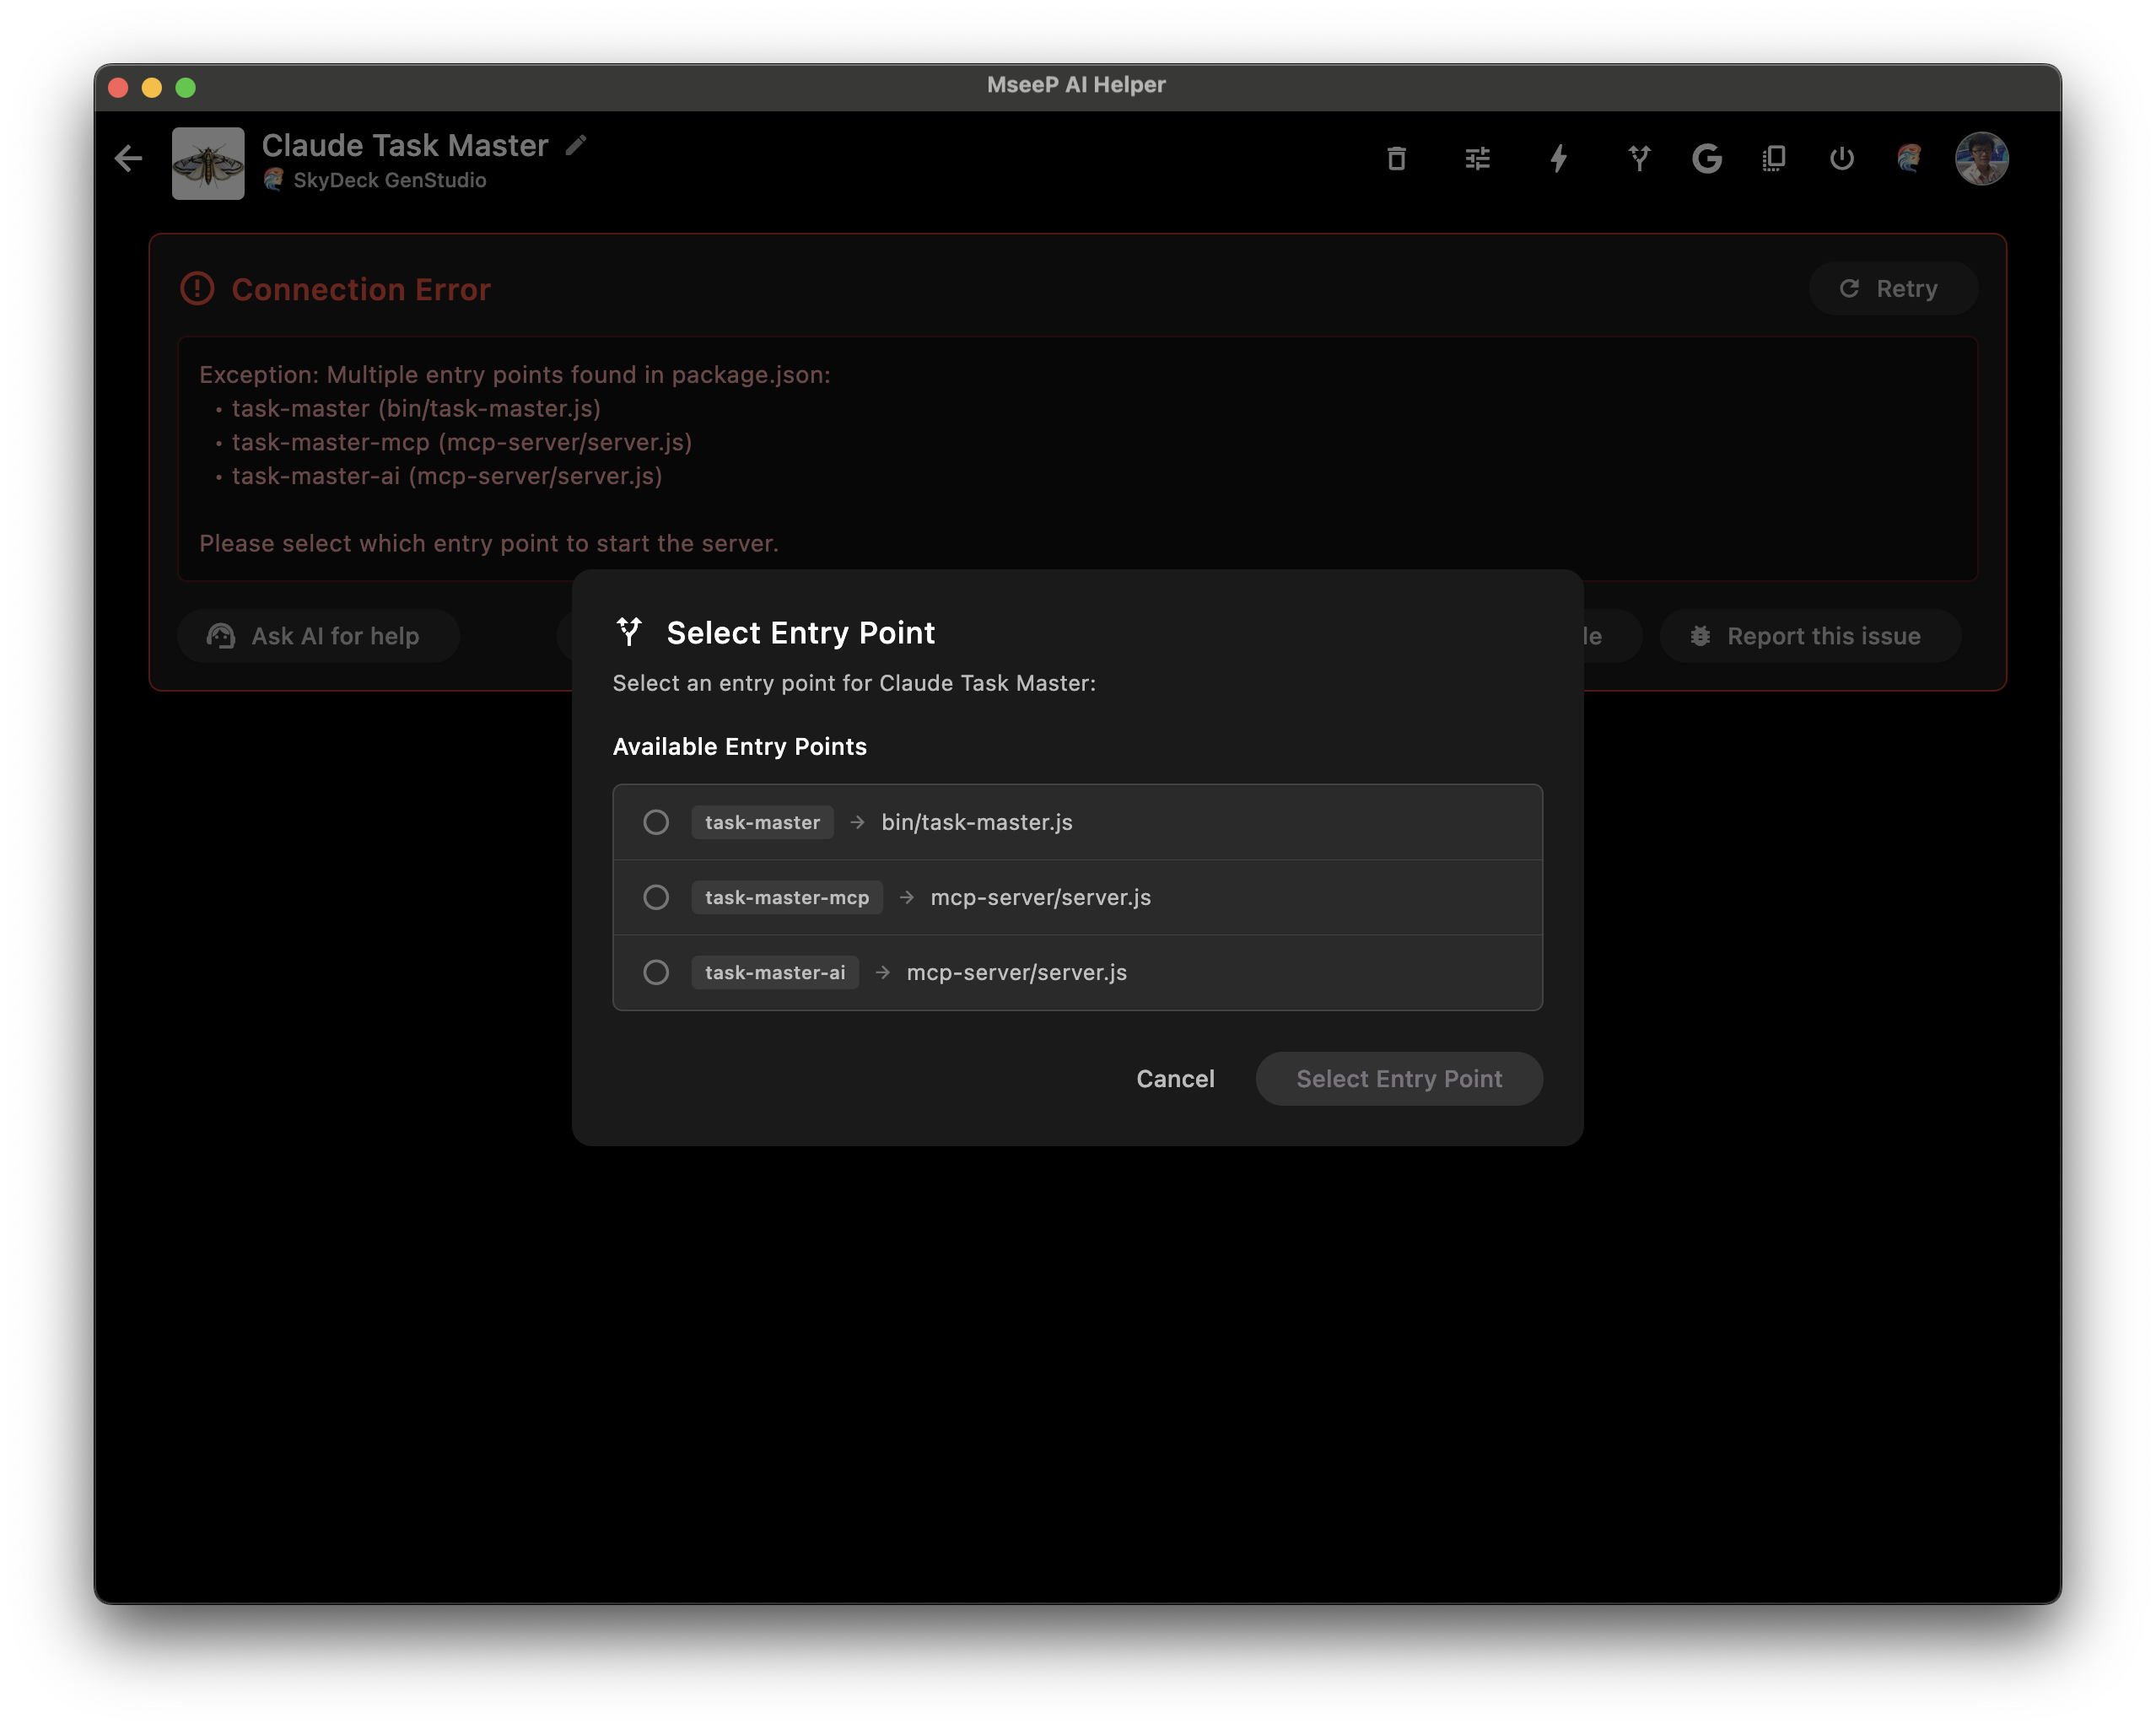Select the task-master radio button
The image size is (2156, 1729).
tap(656, 822)
